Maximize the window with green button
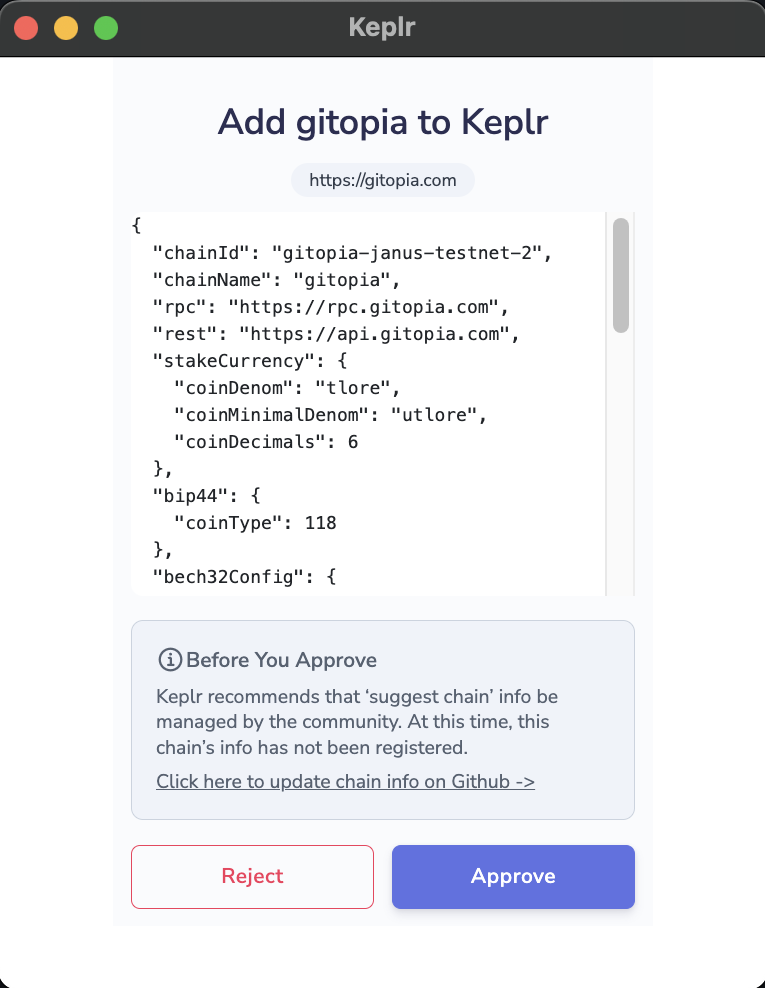The width and height of the screenshot is (765, 988). point(106,28)
